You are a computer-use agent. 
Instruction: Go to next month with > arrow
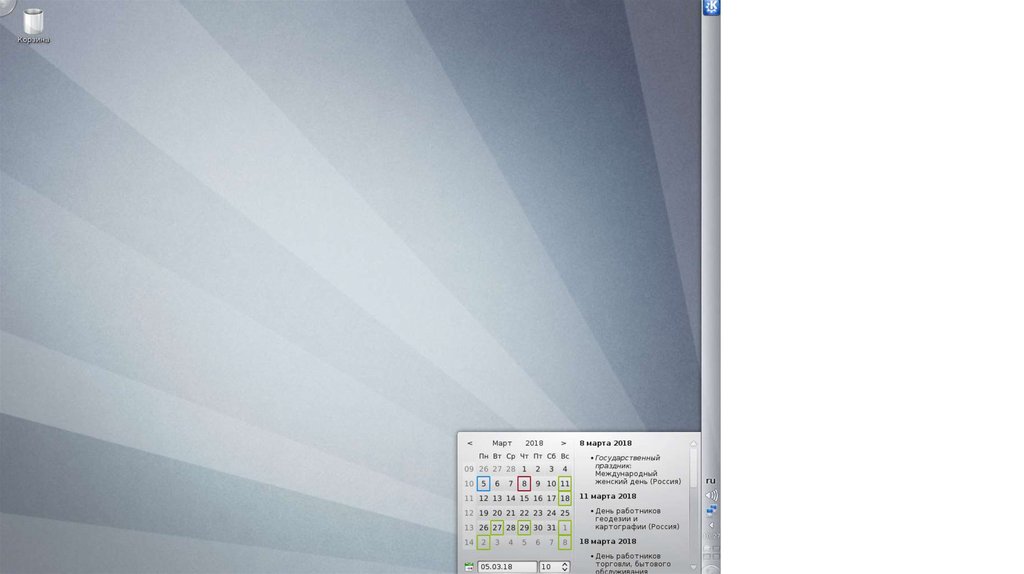[x=564, y=443]
